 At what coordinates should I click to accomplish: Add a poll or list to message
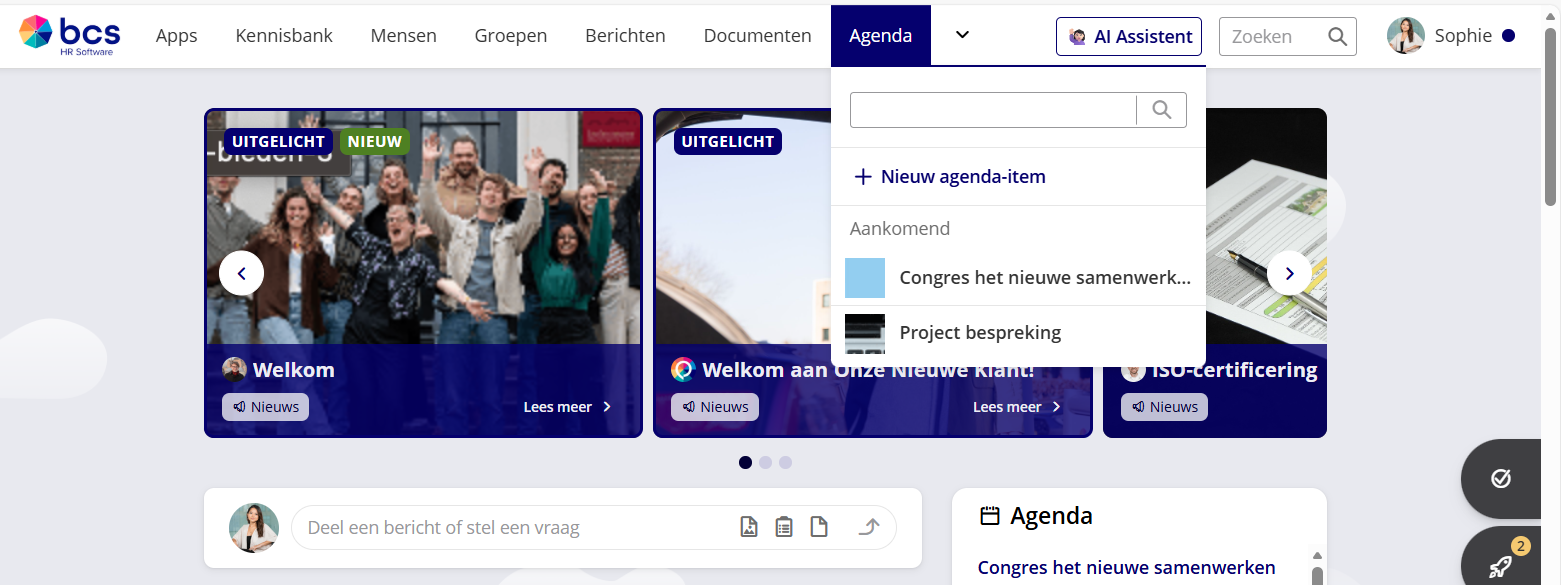[784, 527]
